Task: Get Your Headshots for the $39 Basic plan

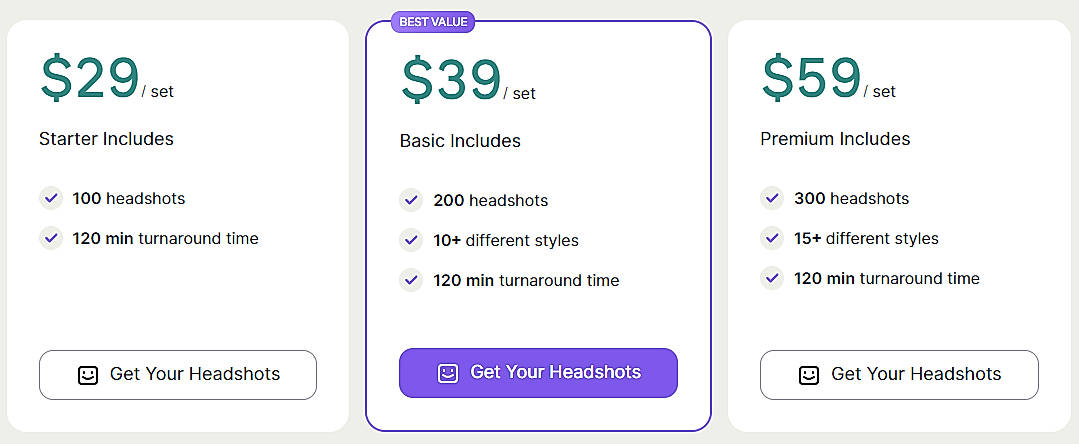Action: pos(538,373)
